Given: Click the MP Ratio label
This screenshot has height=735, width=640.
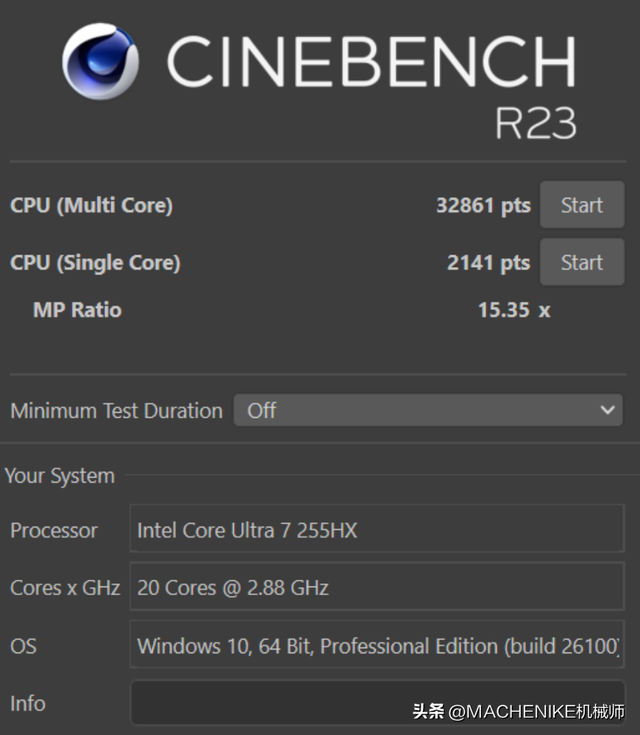Looking at the screenshot, I should [x=77, y=310].
